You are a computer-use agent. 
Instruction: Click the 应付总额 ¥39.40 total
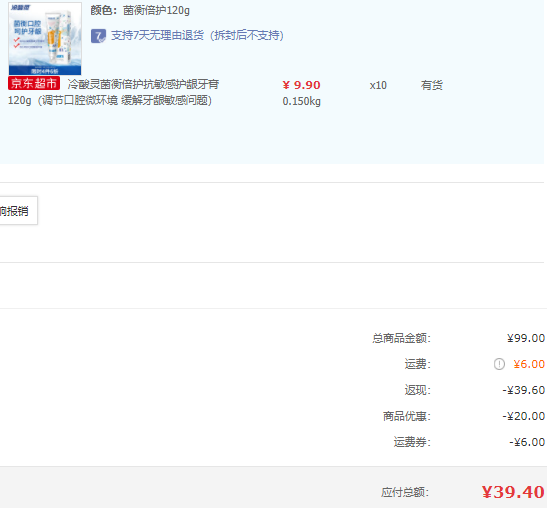(513, 492)
